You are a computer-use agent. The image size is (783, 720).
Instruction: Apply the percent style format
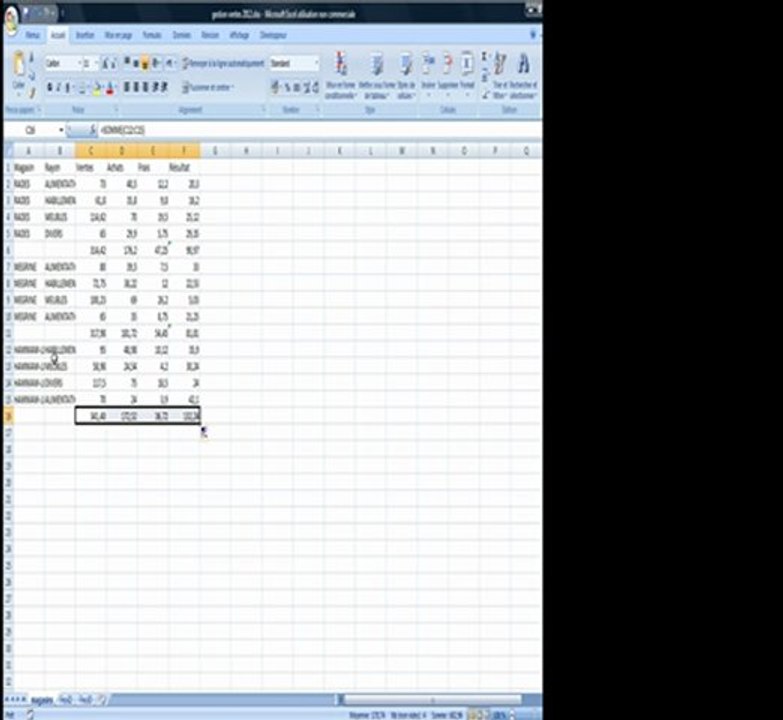coord(288,88)
